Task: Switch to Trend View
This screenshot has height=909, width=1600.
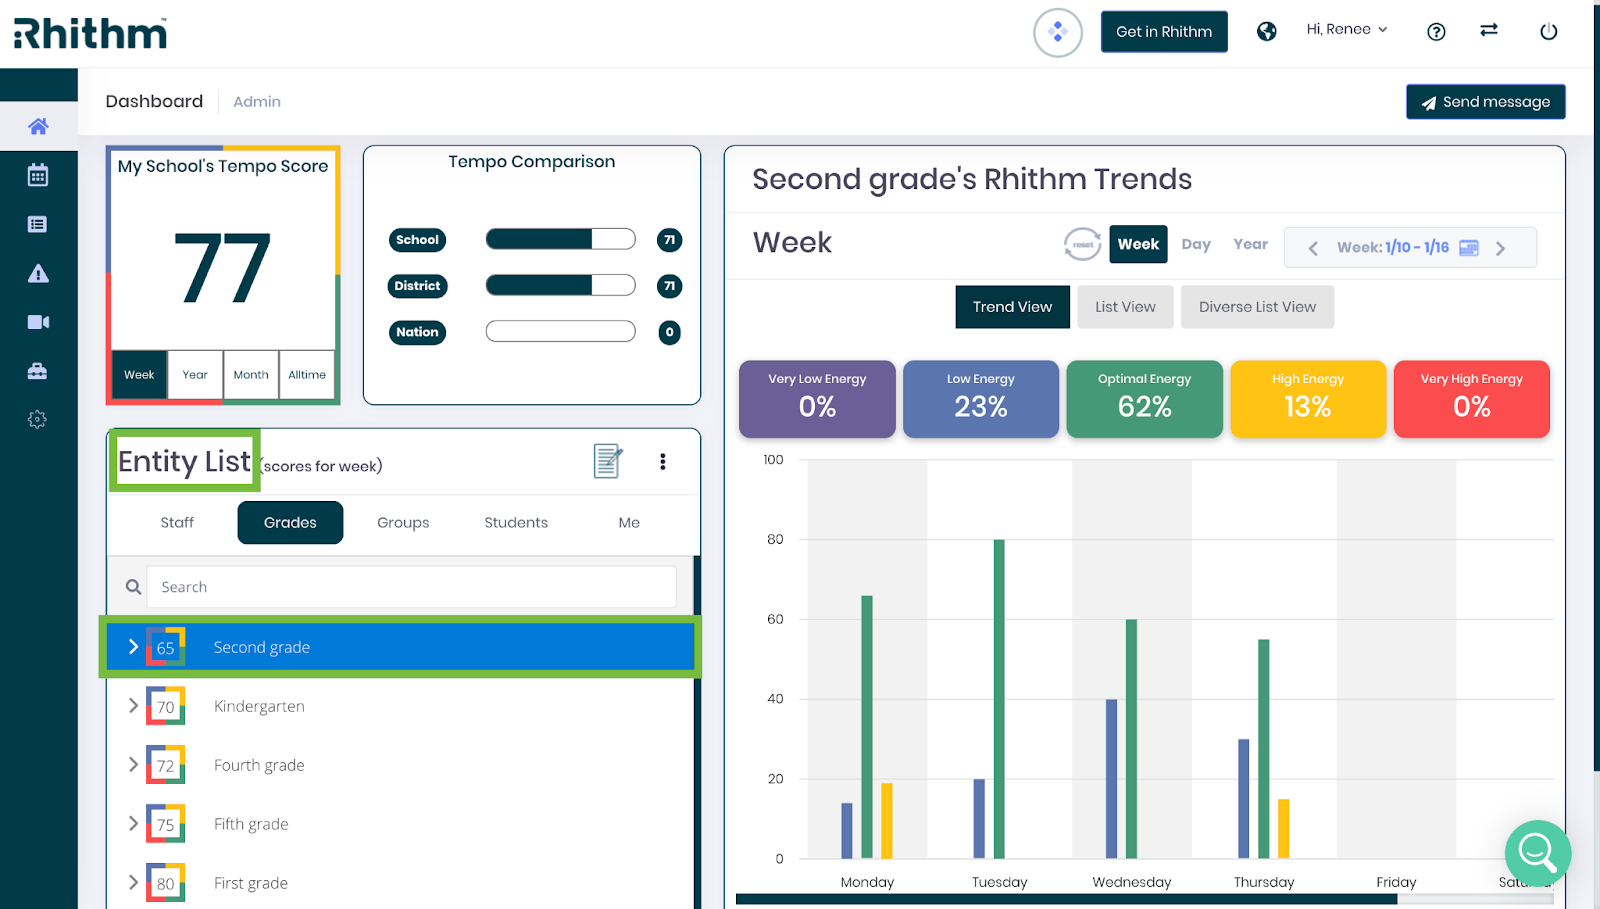Action: click(x=1012, y=307)
